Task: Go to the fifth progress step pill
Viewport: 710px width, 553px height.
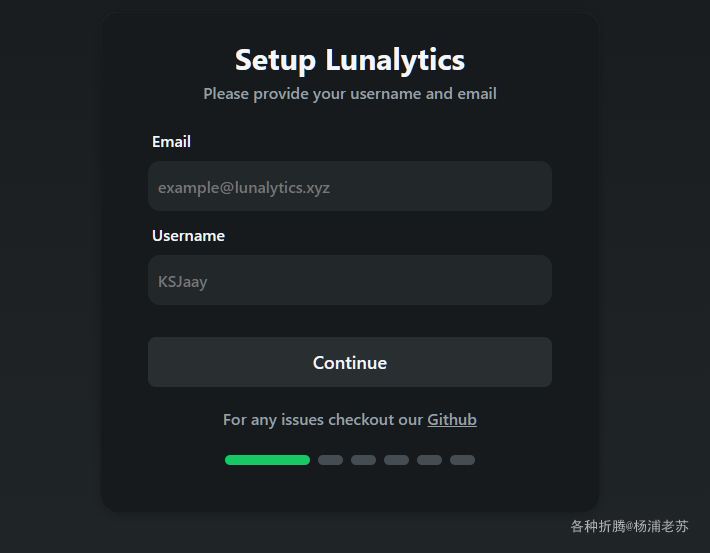Action: [x=430, y=460]
